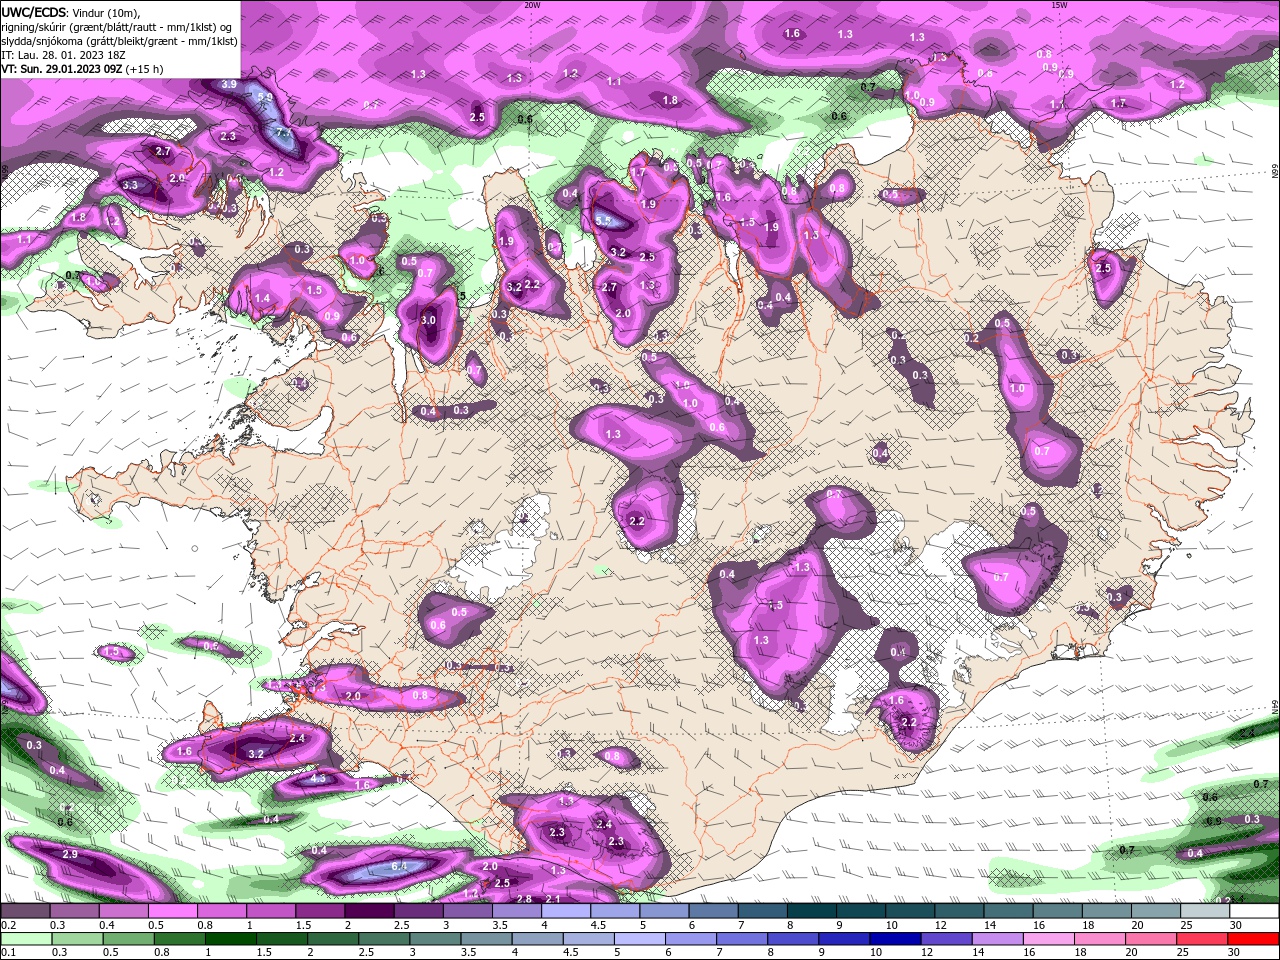This screenshot has width=1280, height=960.
Task: Click the 'slydda/snjókoma' header line
Action: coord(119,41)
